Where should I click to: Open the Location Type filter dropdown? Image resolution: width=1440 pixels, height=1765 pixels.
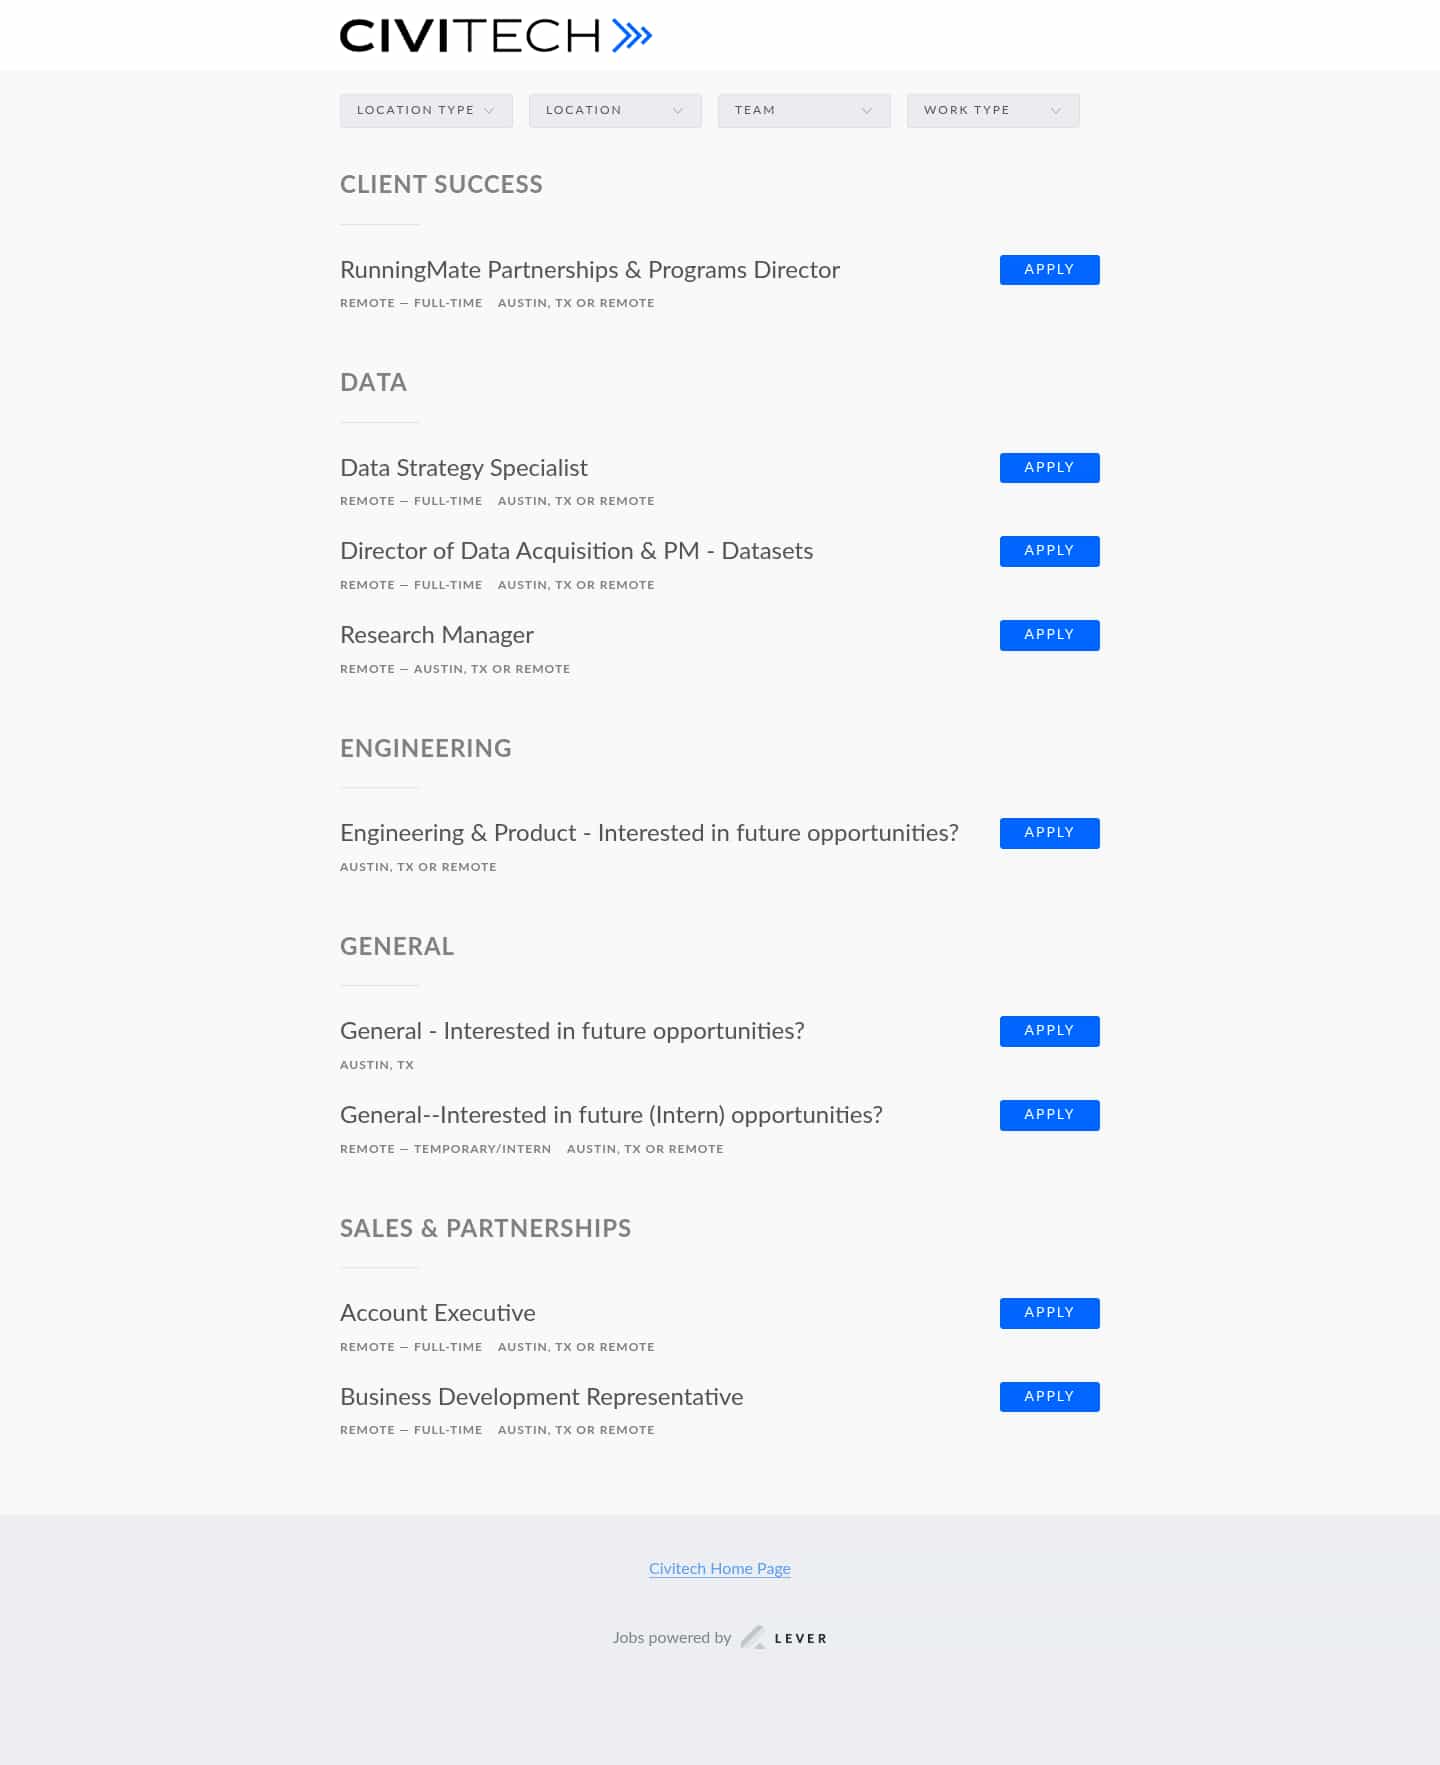[x=426, y=110]
